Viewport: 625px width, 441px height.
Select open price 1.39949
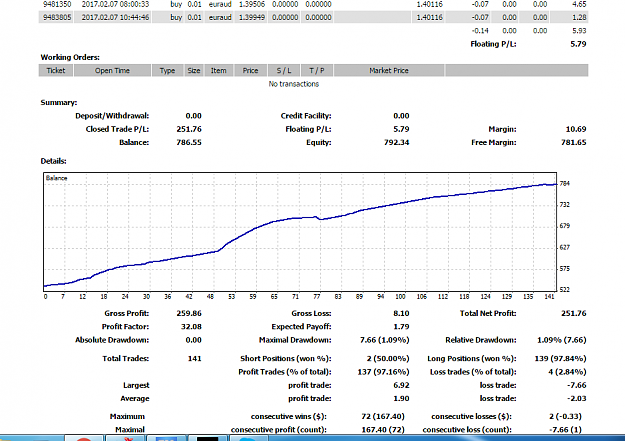tap(252, 17)
